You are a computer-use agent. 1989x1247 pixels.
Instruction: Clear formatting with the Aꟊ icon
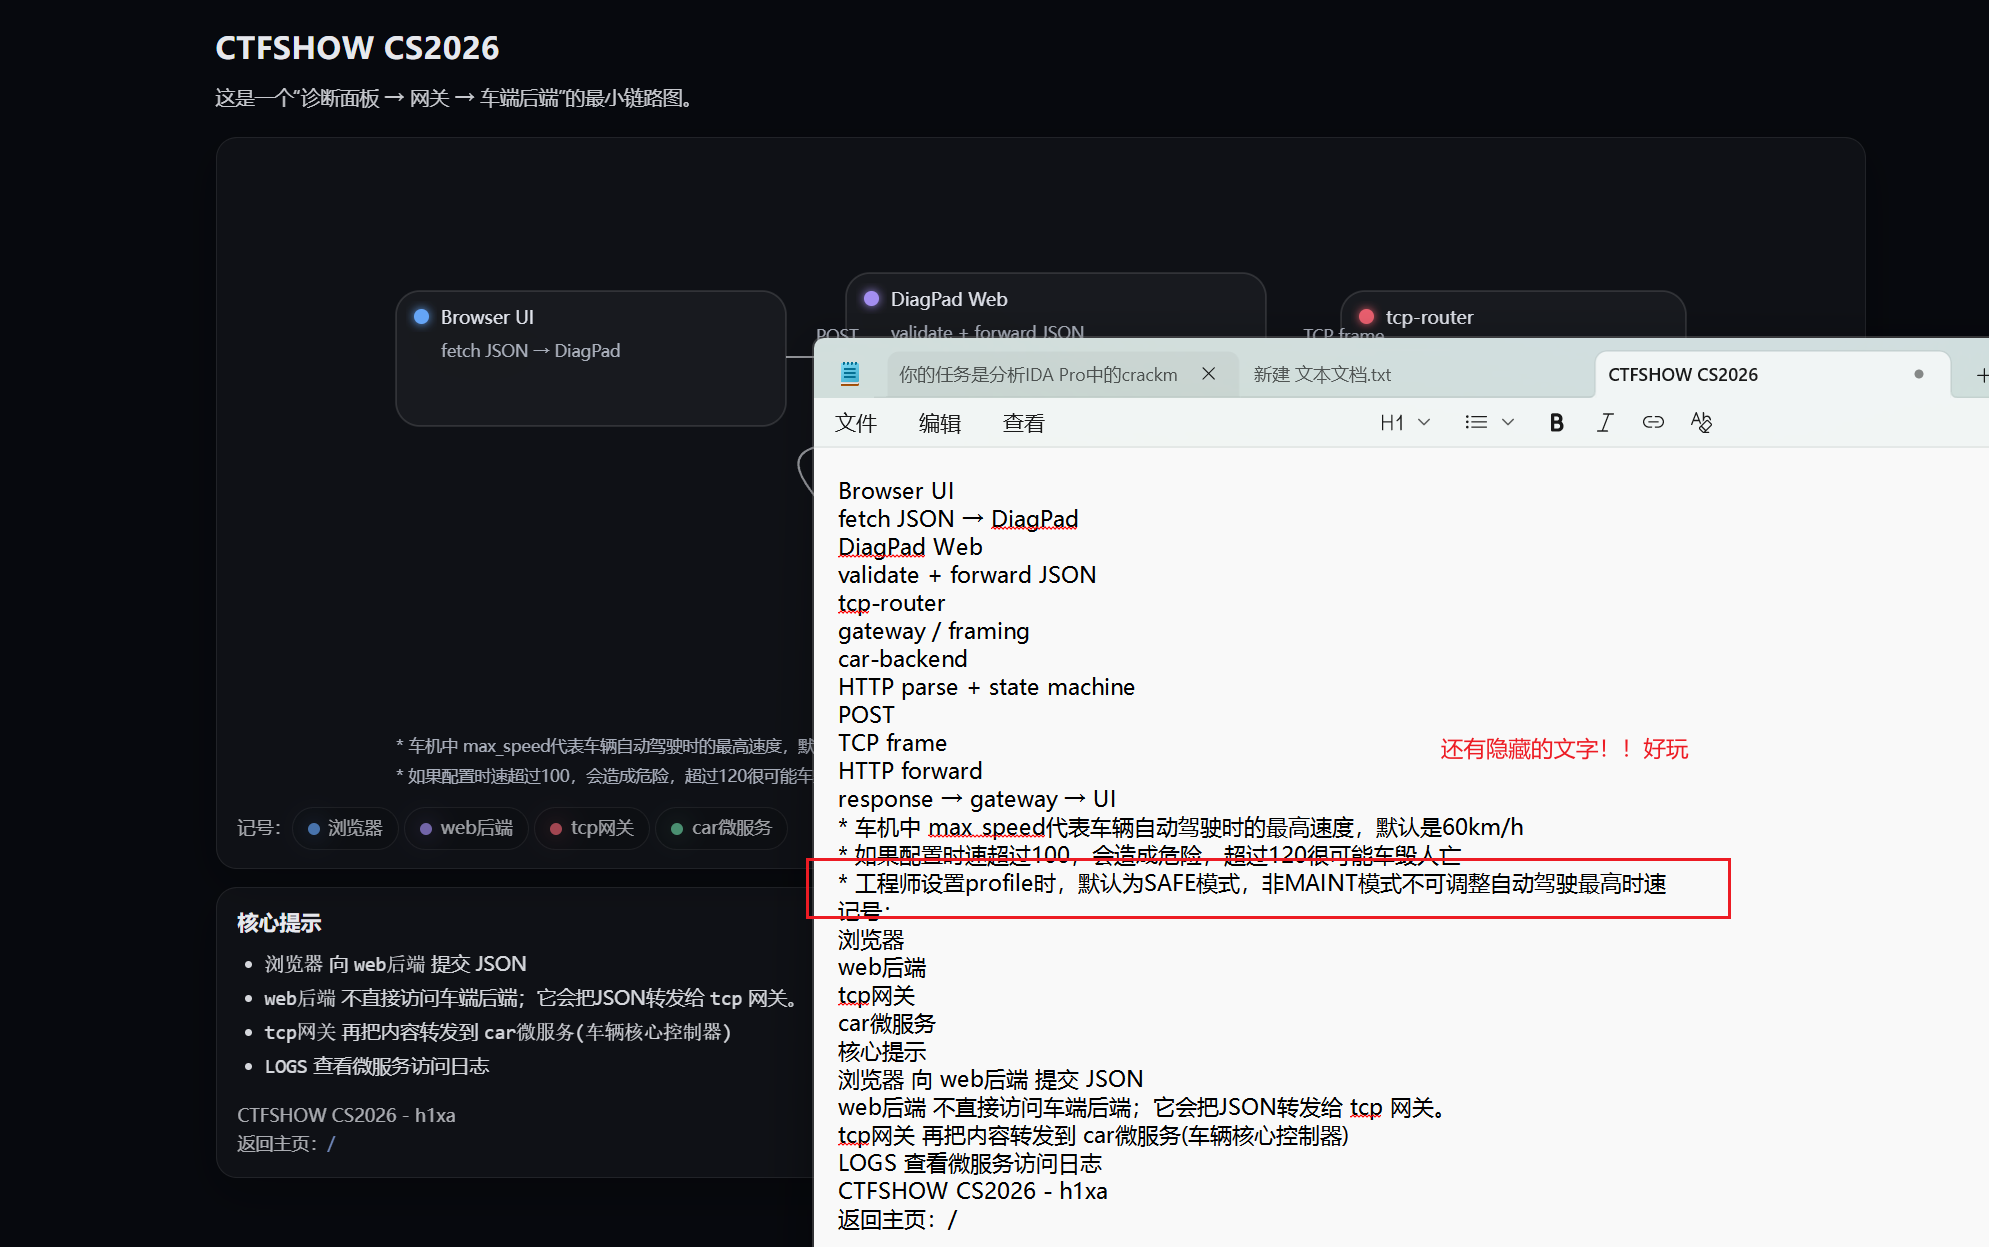pyautogui.click(x=1700, y=423)
